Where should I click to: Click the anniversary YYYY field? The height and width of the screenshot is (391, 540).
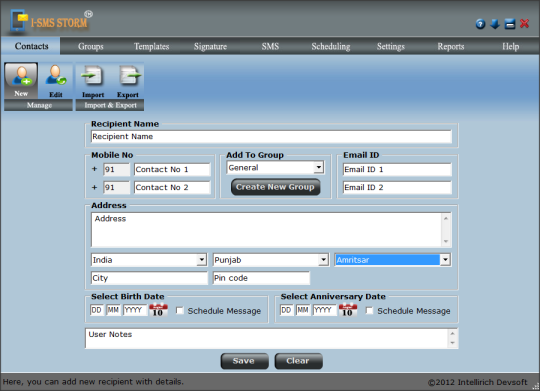324,310
